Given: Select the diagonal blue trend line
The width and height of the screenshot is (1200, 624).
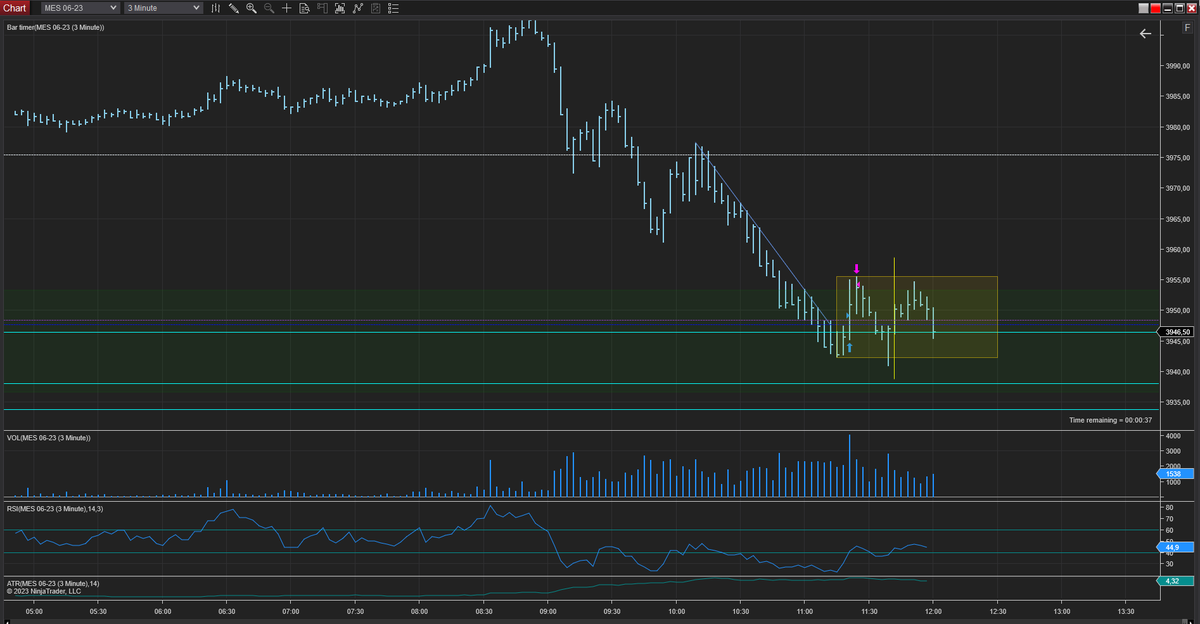Looking at the screenshot, I should (765, 234).
